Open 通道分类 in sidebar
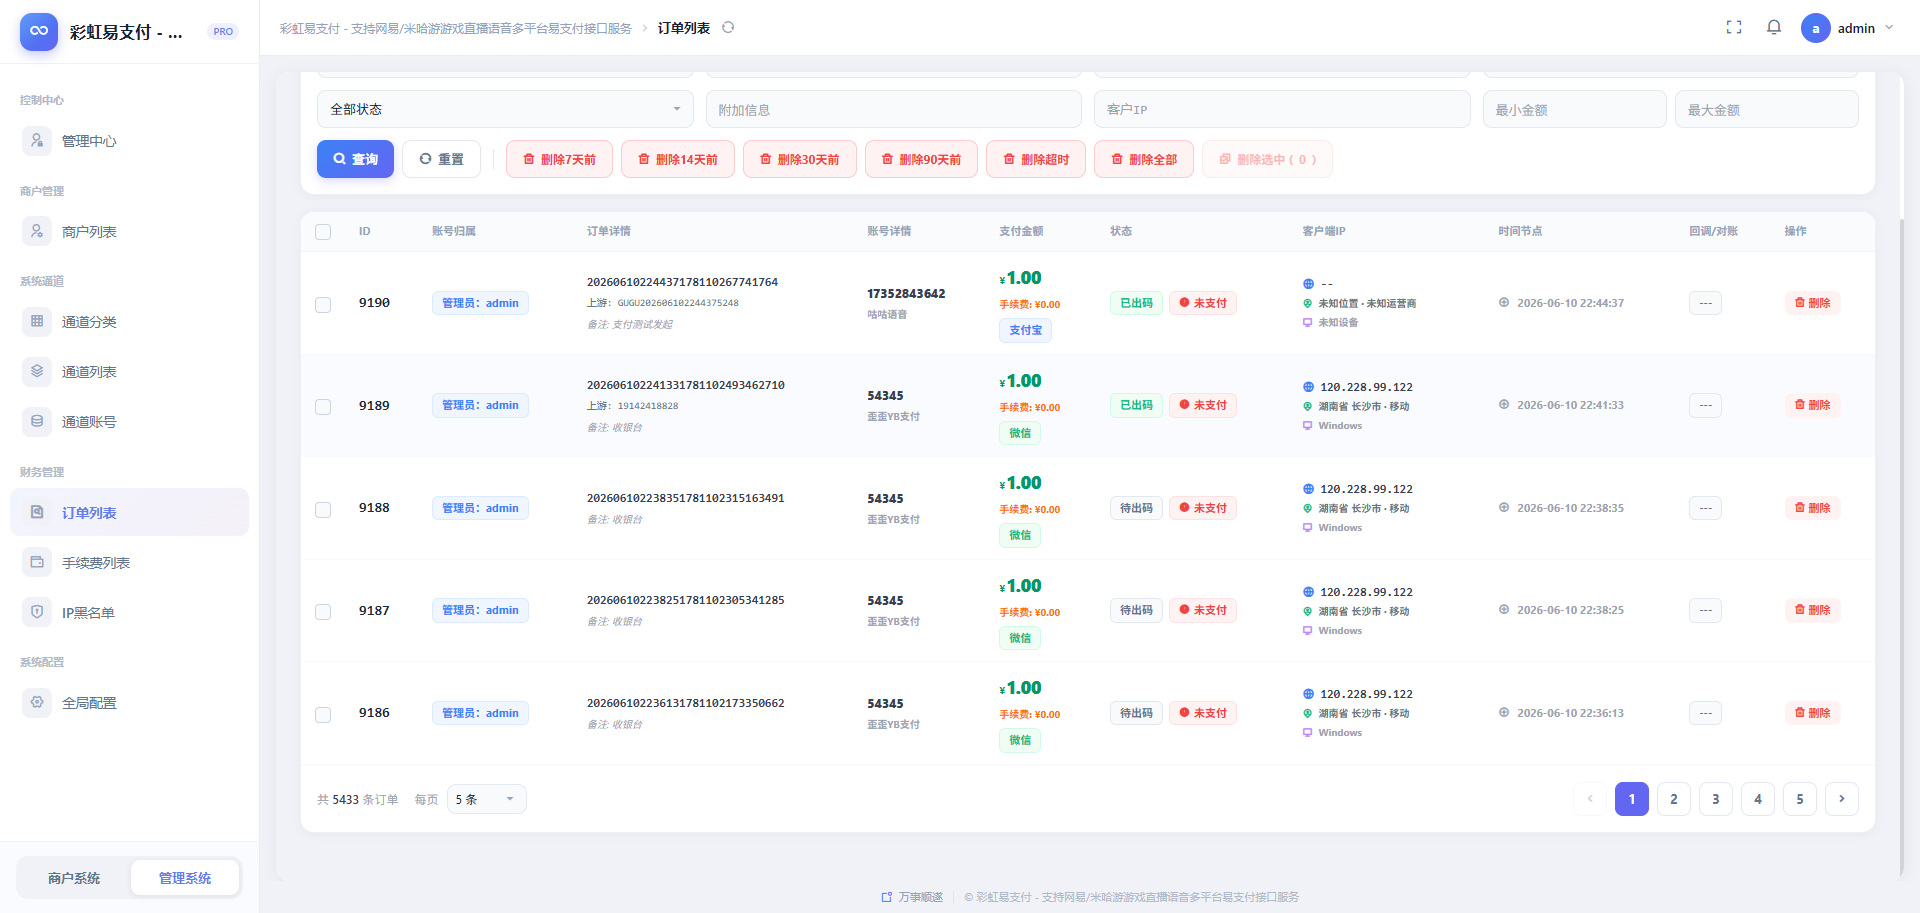 click(x=129, y=322)
